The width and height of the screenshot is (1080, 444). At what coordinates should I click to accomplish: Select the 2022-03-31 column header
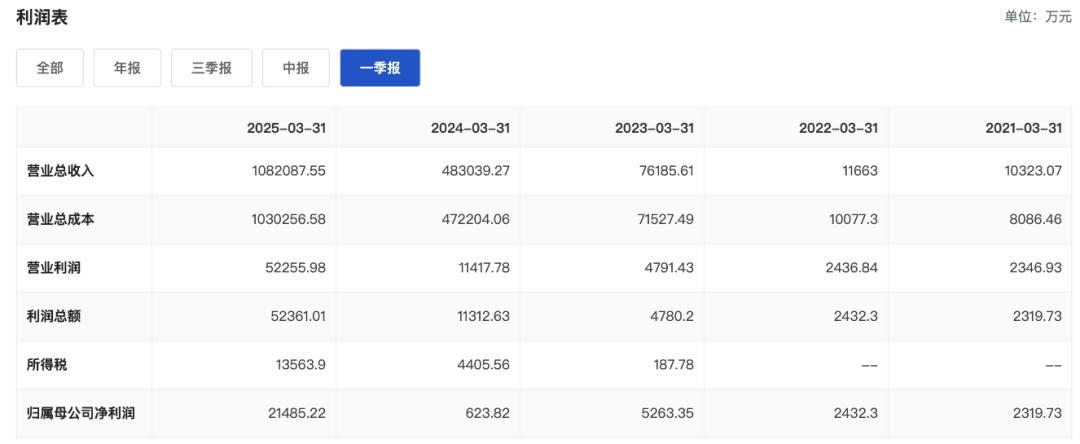coord(838,129)
